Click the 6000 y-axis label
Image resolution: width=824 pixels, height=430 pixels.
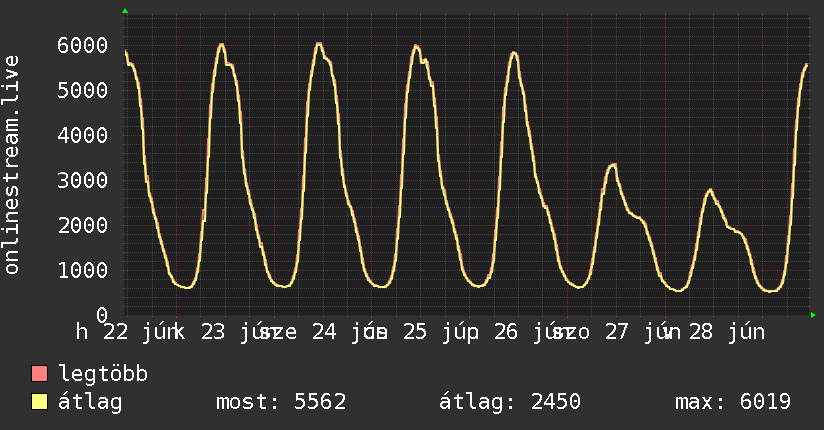pyautogui.click(x=83, y=45)
